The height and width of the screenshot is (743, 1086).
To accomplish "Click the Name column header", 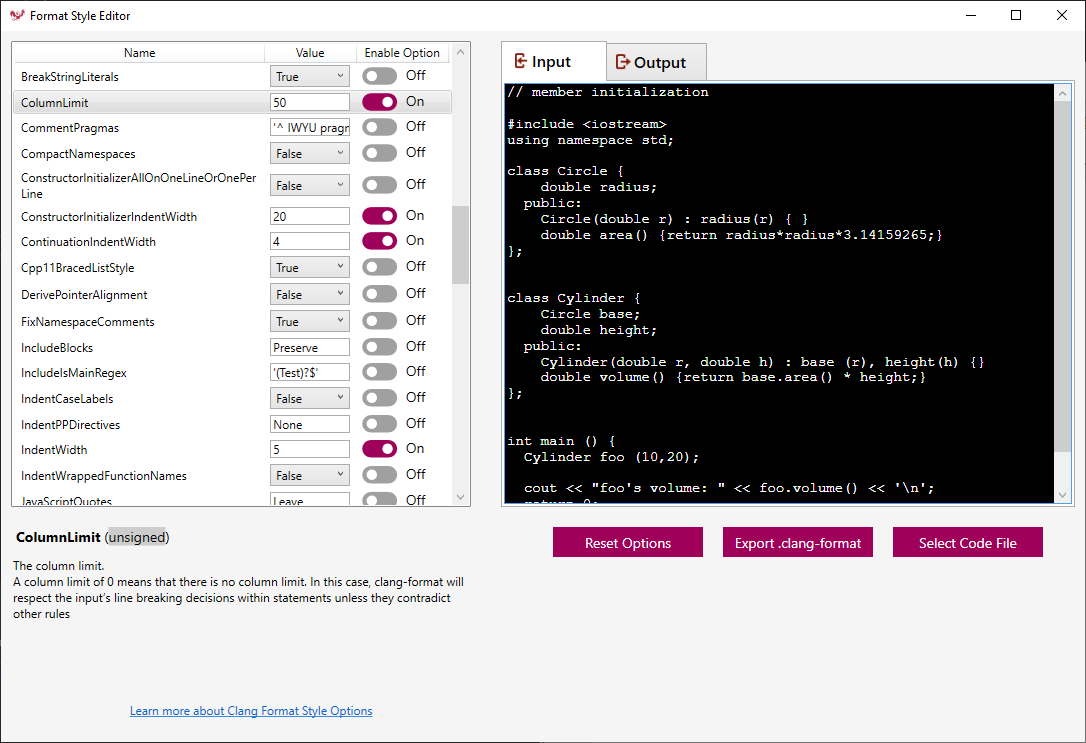I will pos(139,53).
